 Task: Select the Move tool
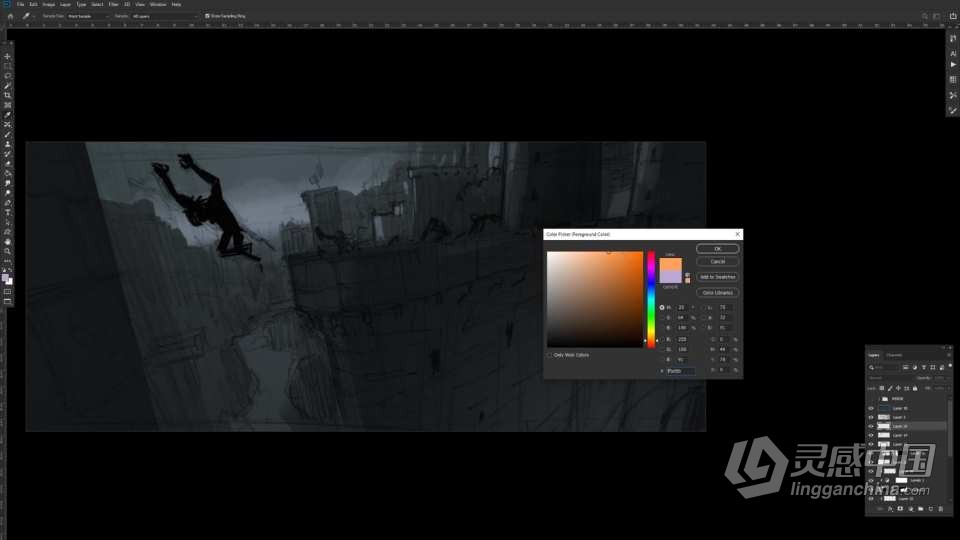coord(7,56)
